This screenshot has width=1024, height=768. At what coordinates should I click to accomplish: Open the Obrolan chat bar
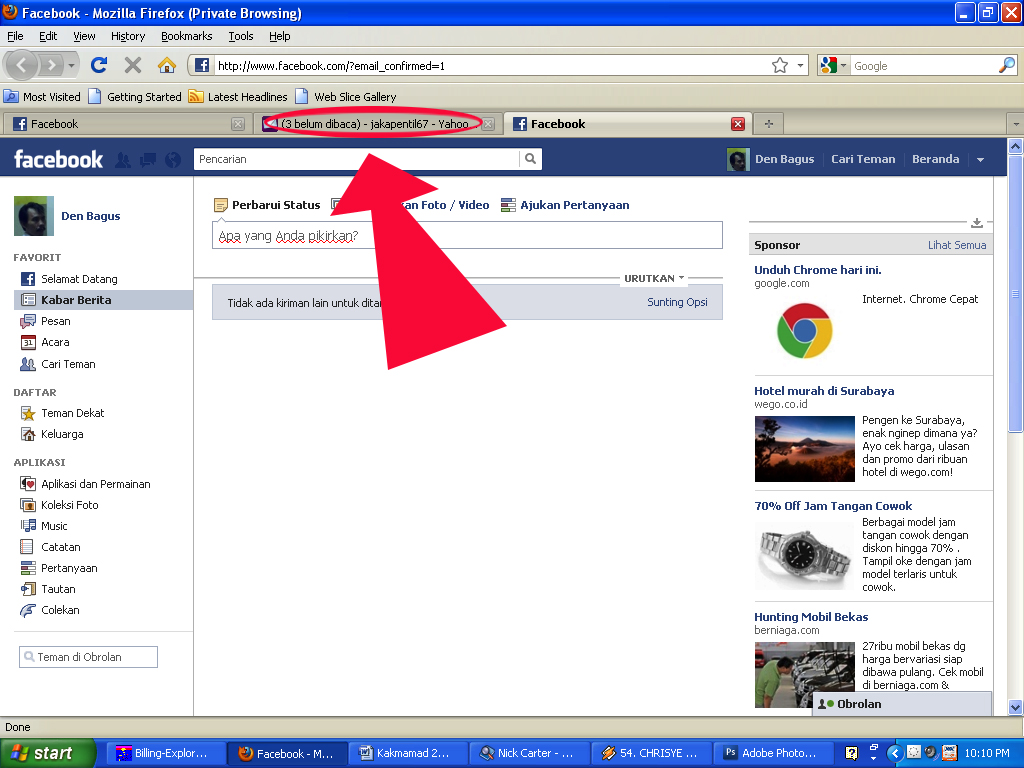click(902, 704)
